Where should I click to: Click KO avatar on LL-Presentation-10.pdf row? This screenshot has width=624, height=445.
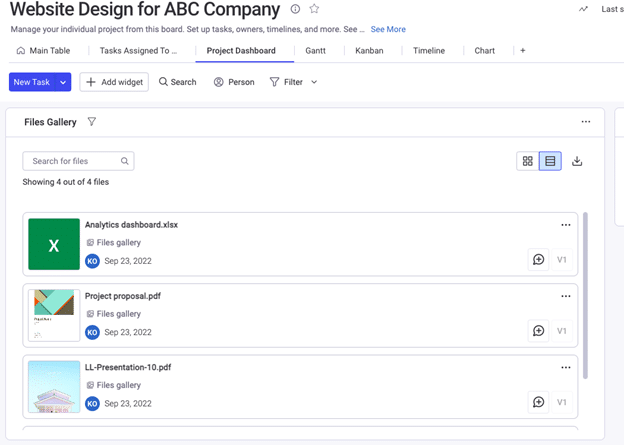[x=92, y=404]
